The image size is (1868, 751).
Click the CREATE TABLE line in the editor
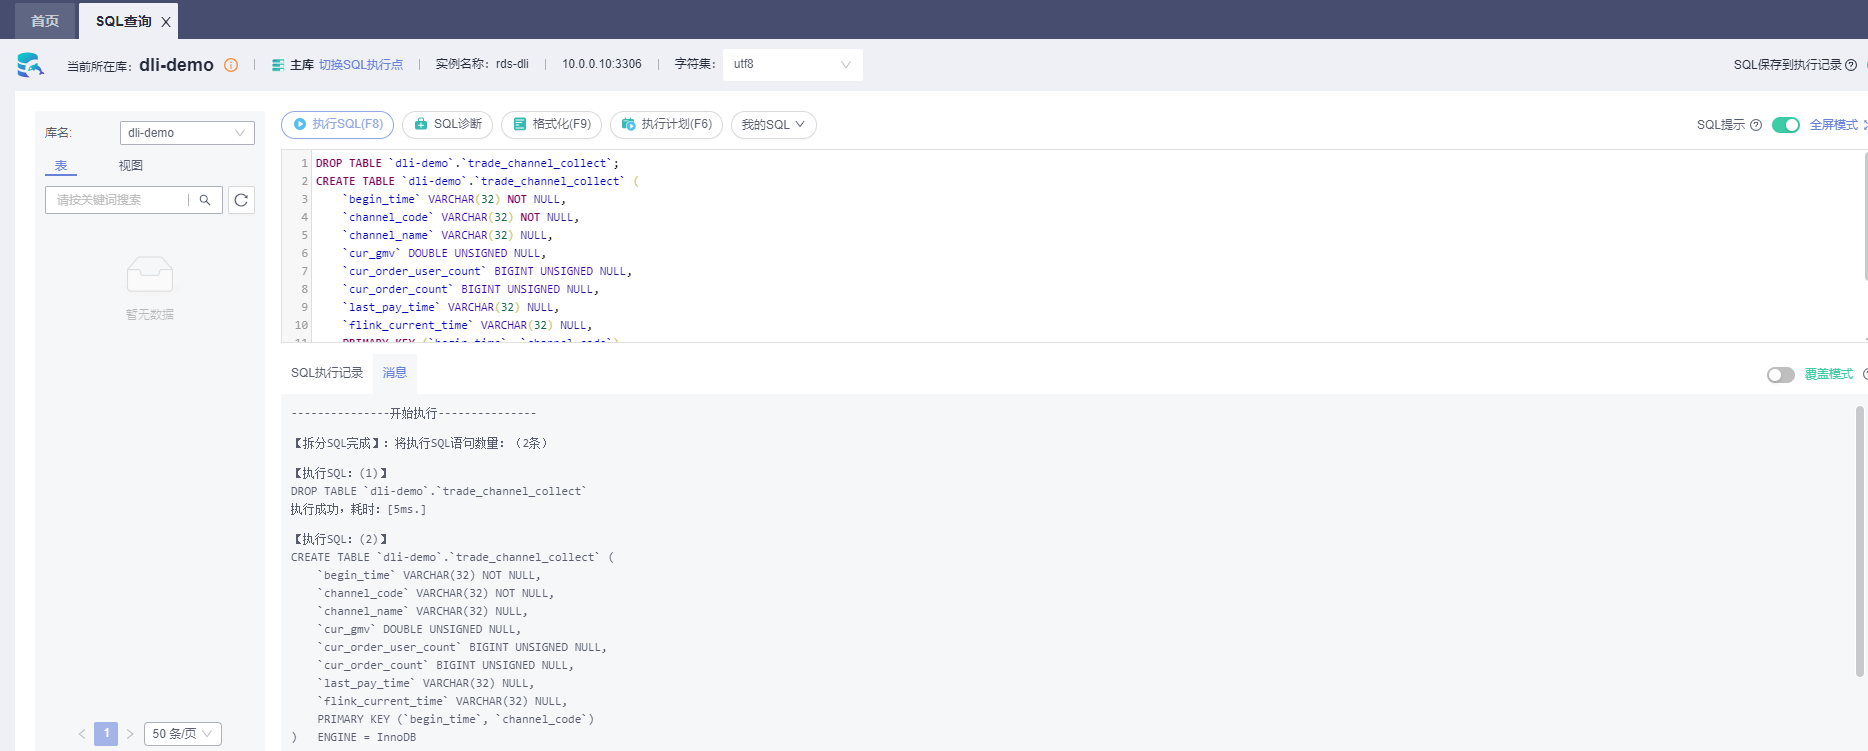(x=477, y=181)
